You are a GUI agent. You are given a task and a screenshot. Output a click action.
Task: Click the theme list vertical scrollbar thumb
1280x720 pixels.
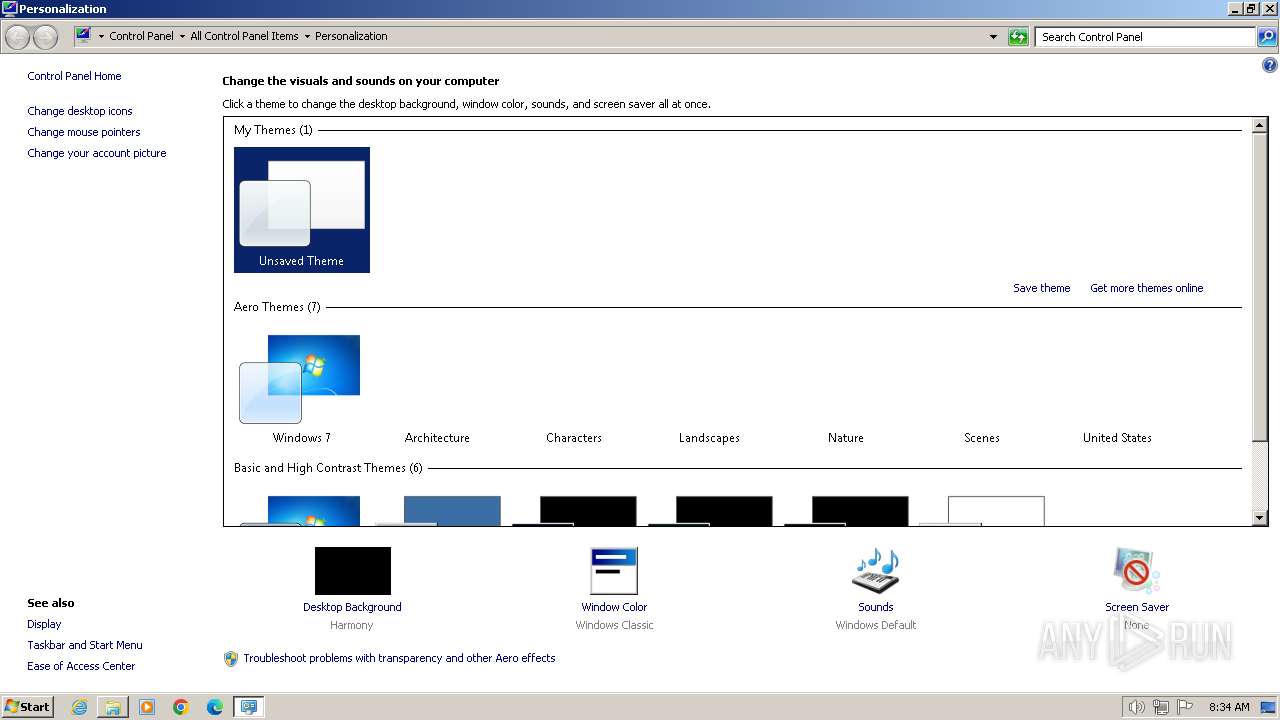tap(1260, 286)
